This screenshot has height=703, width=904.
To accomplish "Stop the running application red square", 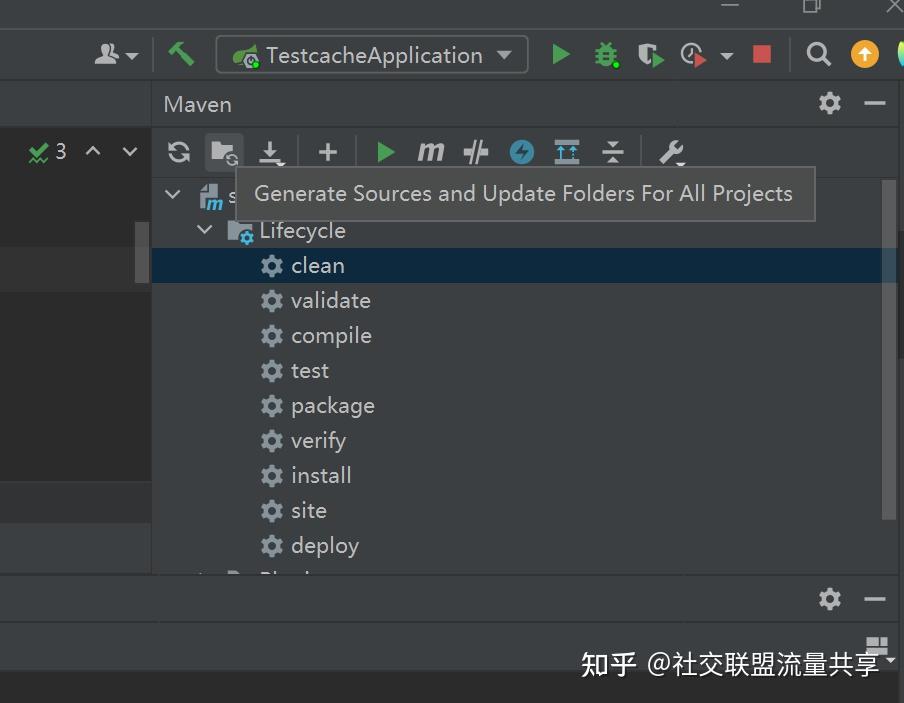I will pos(762,55).
